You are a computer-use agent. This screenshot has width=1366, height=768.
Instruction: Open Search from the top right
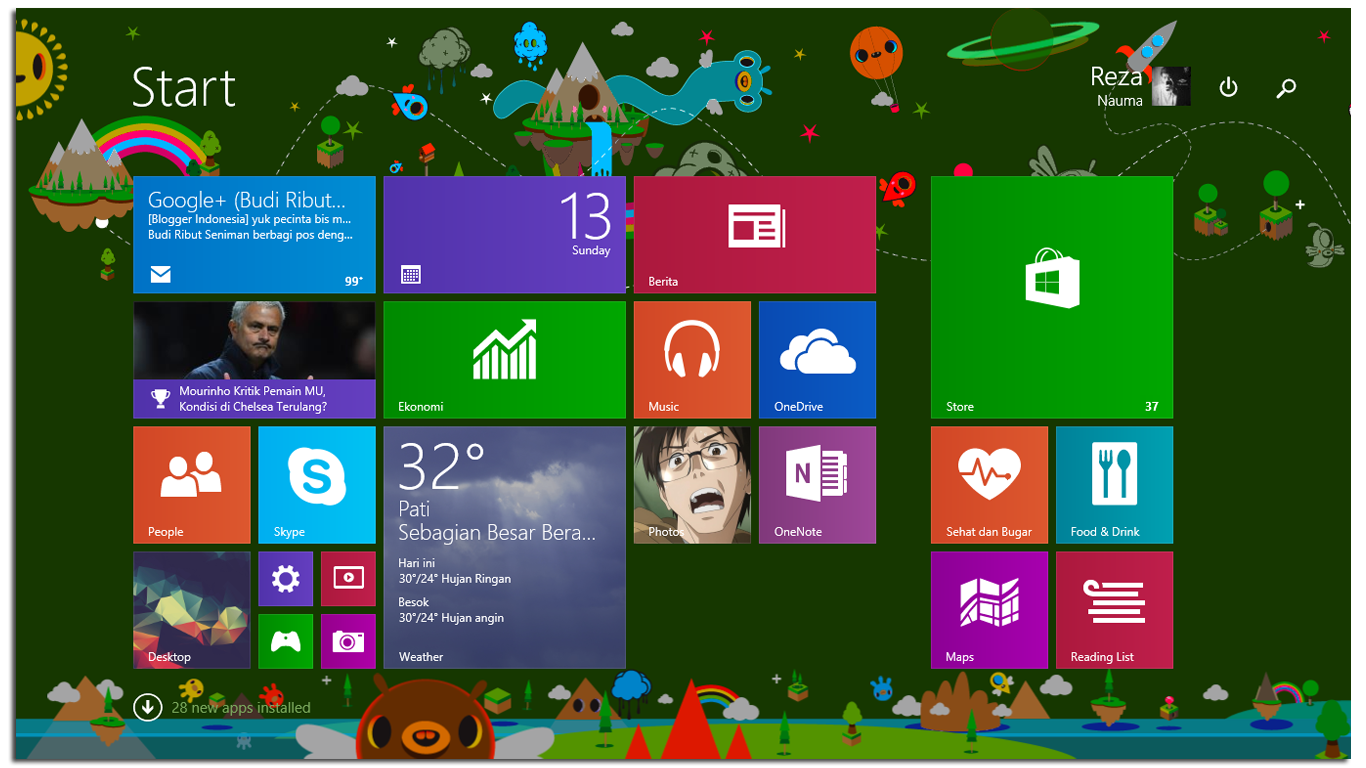(x=1286, y=87)
